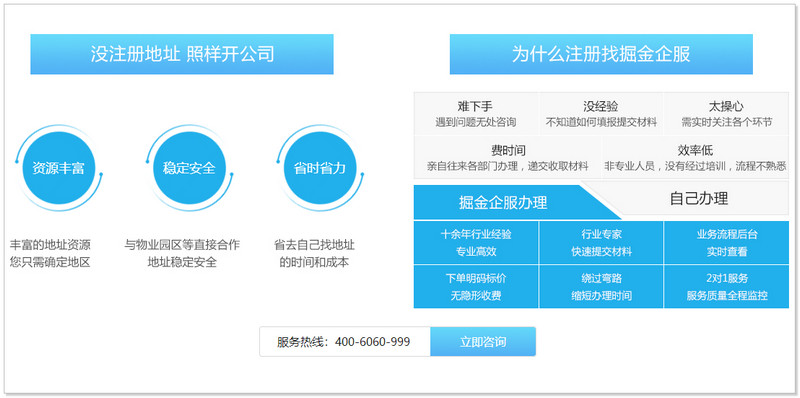The image size is (800, 398).
Task: Click the text 需实时关注各个环节
Action: [x=727, y=122]
